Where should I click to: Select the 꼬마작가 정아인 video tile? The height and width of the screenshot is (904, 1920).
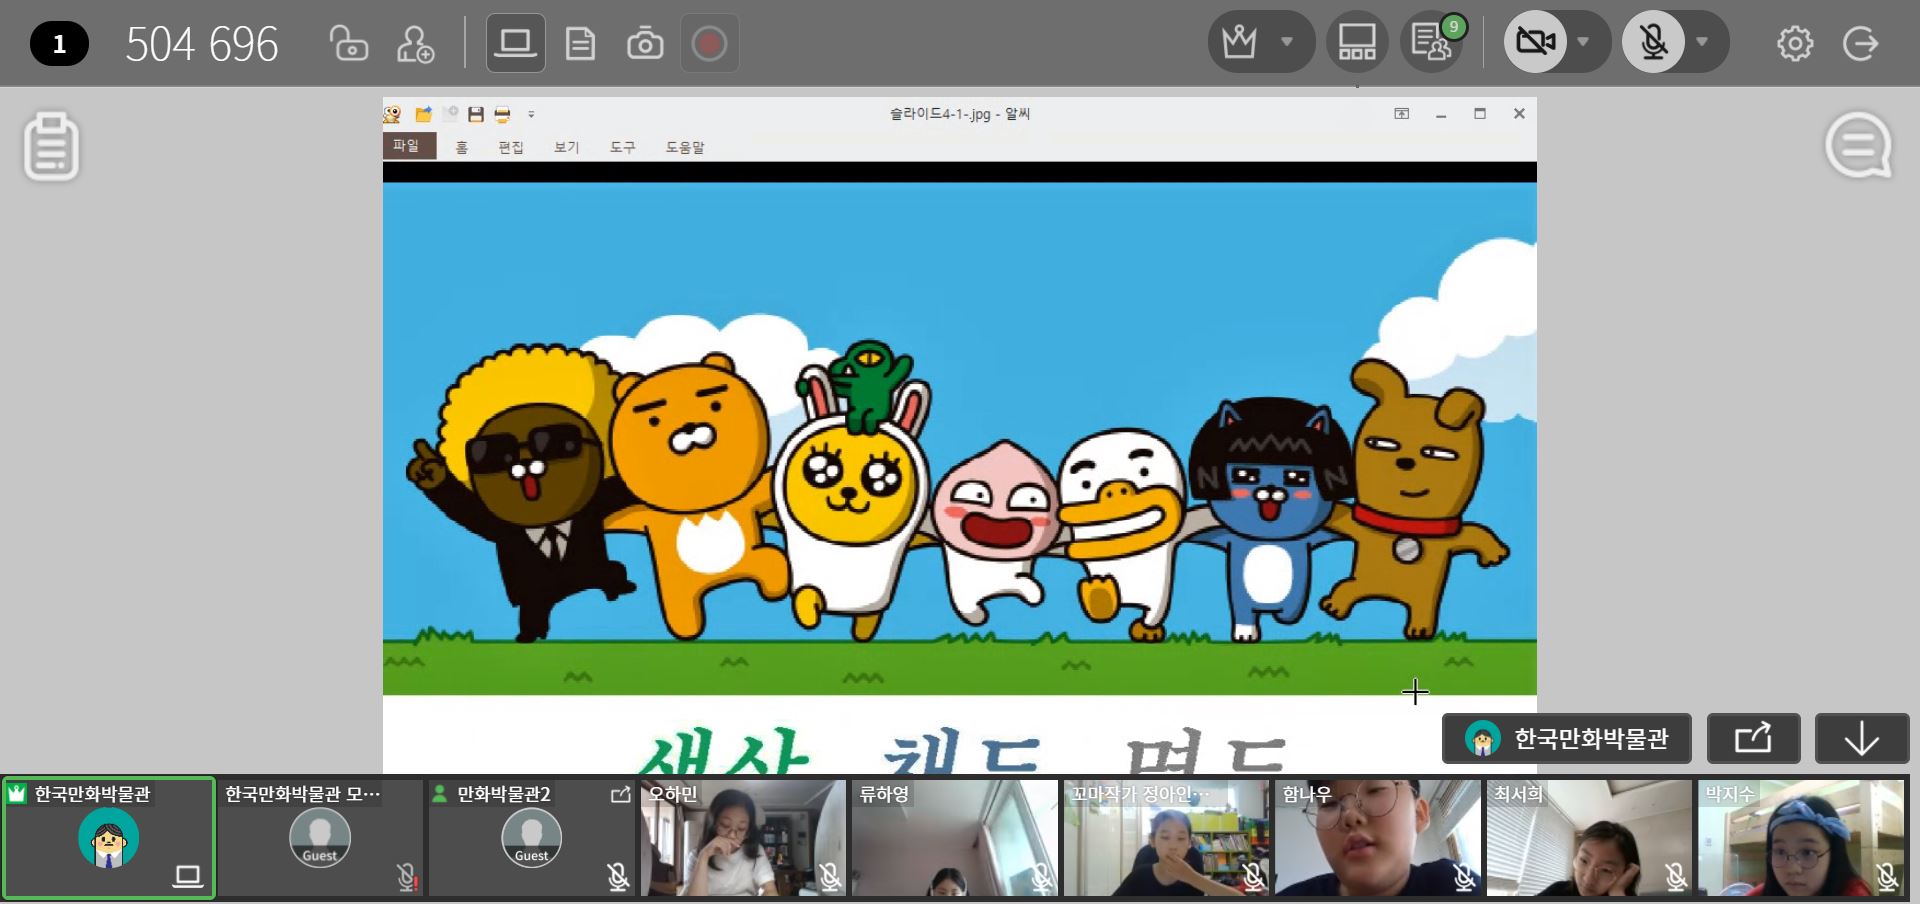[1166, 838]
